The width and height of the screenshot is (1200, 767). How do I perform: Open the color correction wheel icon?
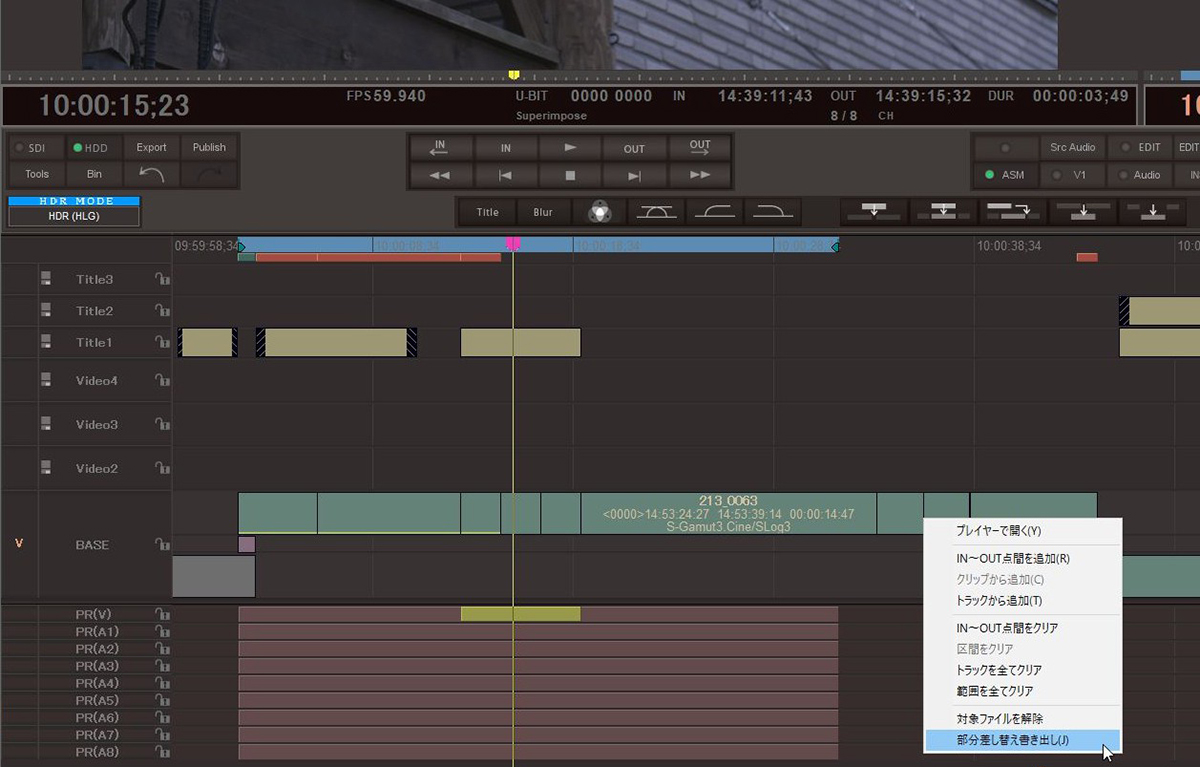599,211
